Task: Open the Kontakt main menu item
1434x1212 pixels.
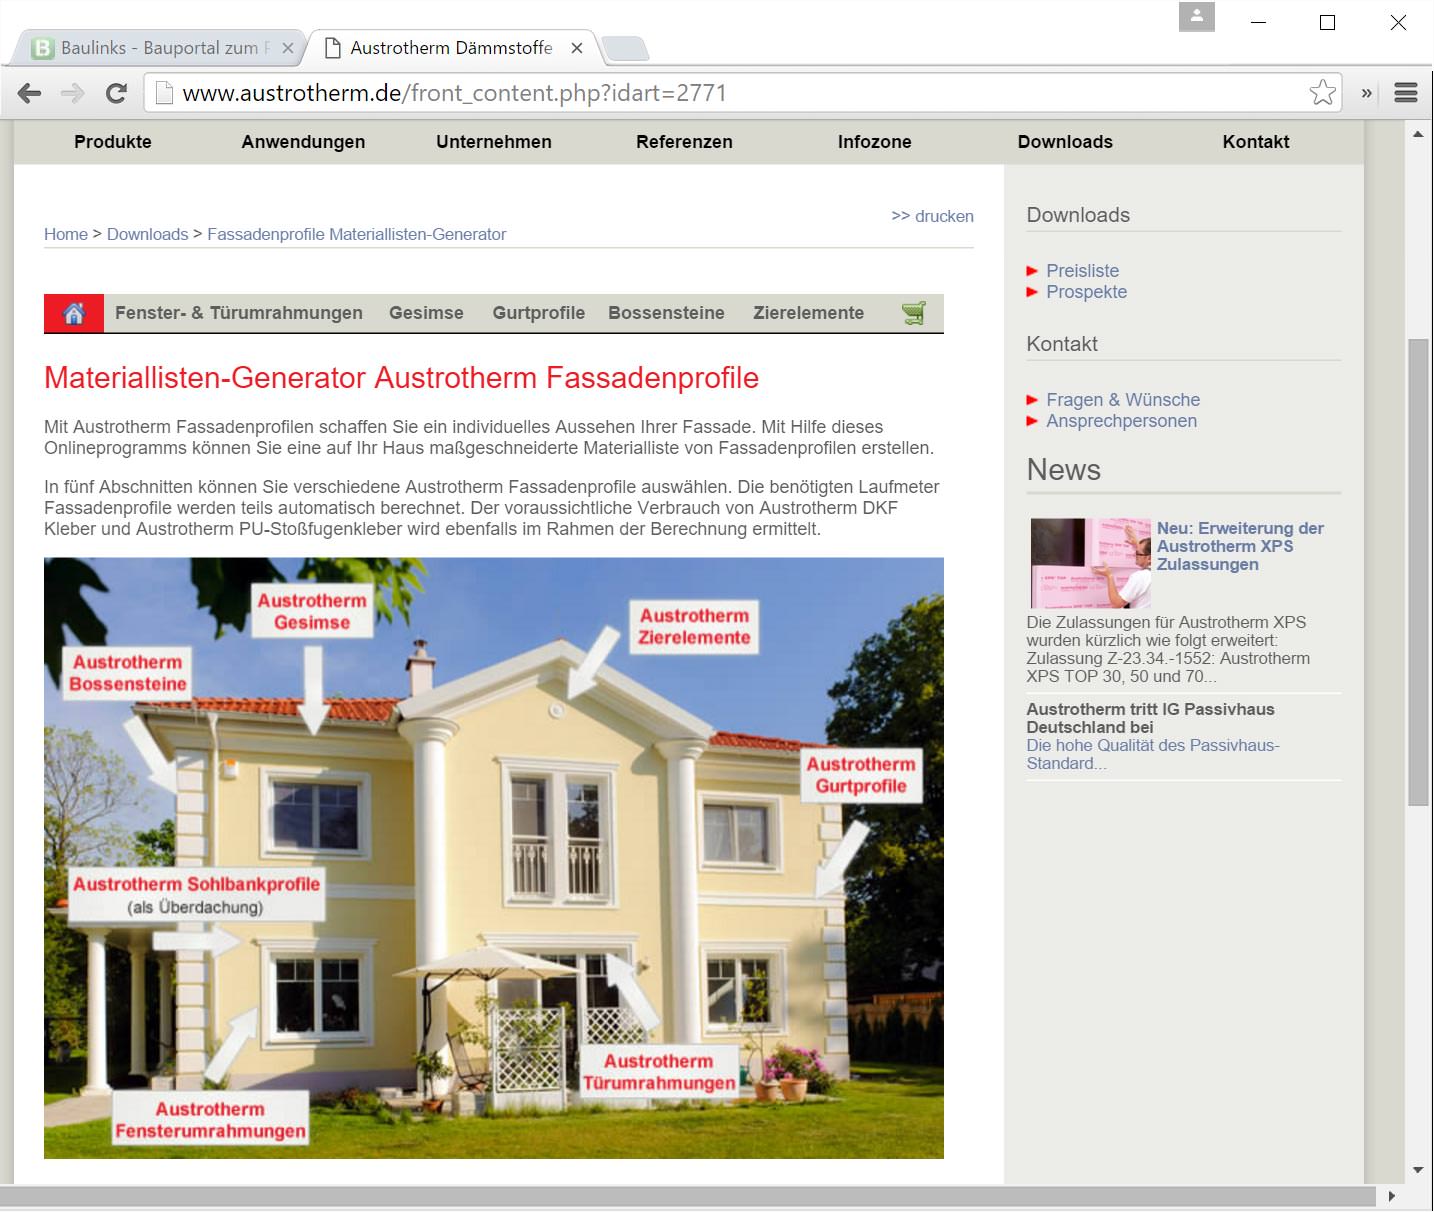Action: pos(1256,142)
